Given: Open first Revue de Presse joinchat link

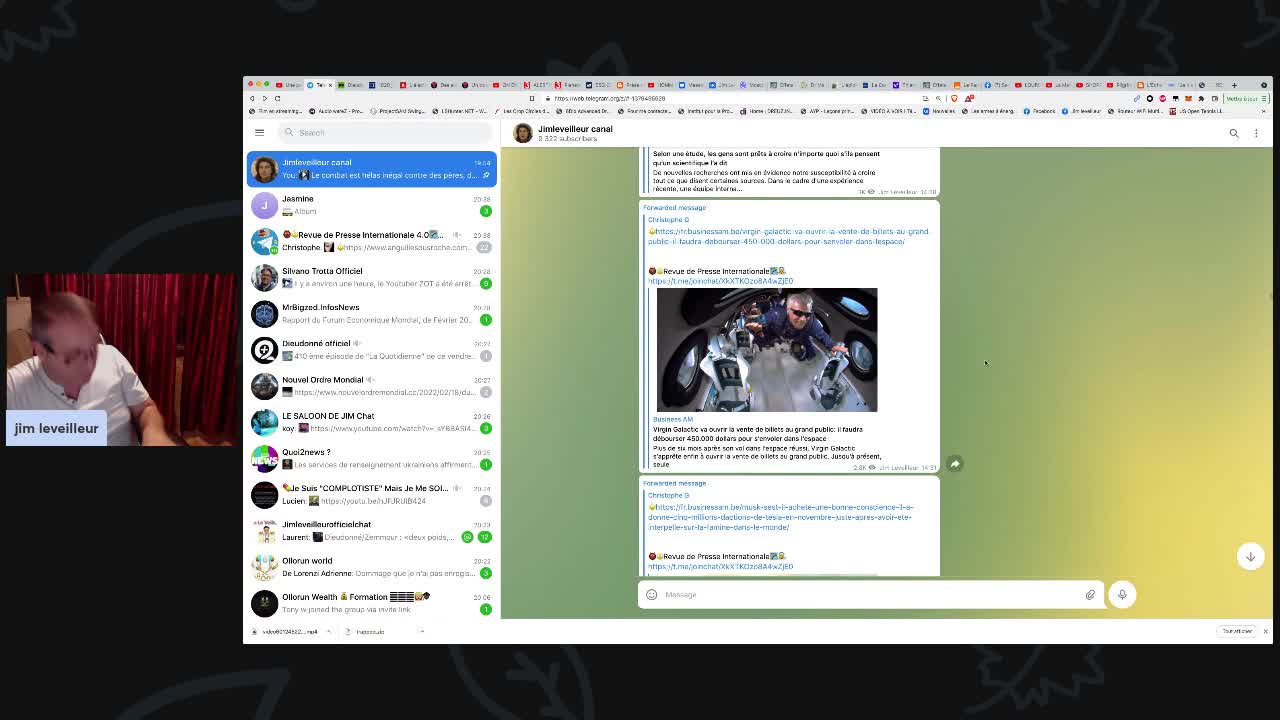Looking at the screenshot, I should (720, 281).
